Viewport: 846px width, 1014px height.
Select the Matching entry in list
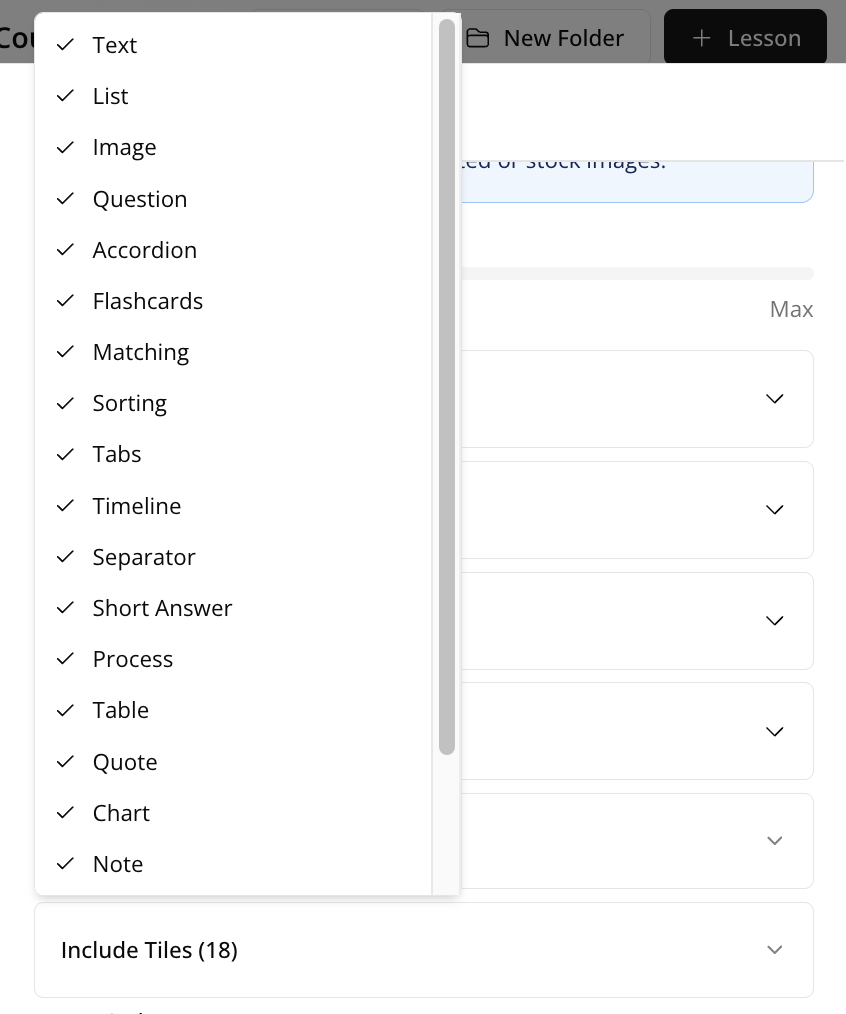pos(140,352)
